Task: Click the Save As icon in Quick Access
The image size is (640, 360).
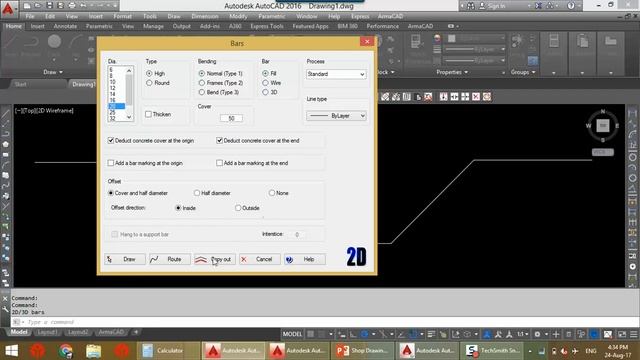Action: 60,6
